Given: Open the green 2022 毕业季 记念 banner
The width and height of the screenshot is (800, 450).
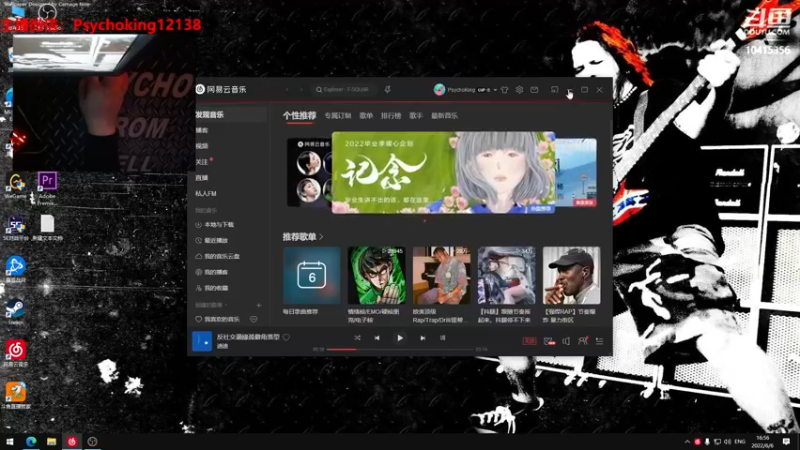Looking at the screenshot, I should click(x=443, y=172).
